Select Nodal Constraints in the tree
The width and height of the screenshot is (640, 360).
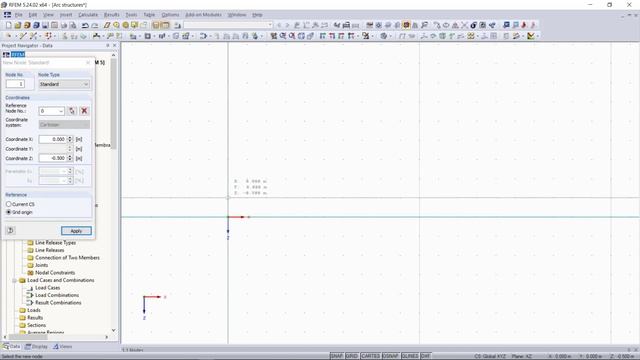[x=55, y=273]
